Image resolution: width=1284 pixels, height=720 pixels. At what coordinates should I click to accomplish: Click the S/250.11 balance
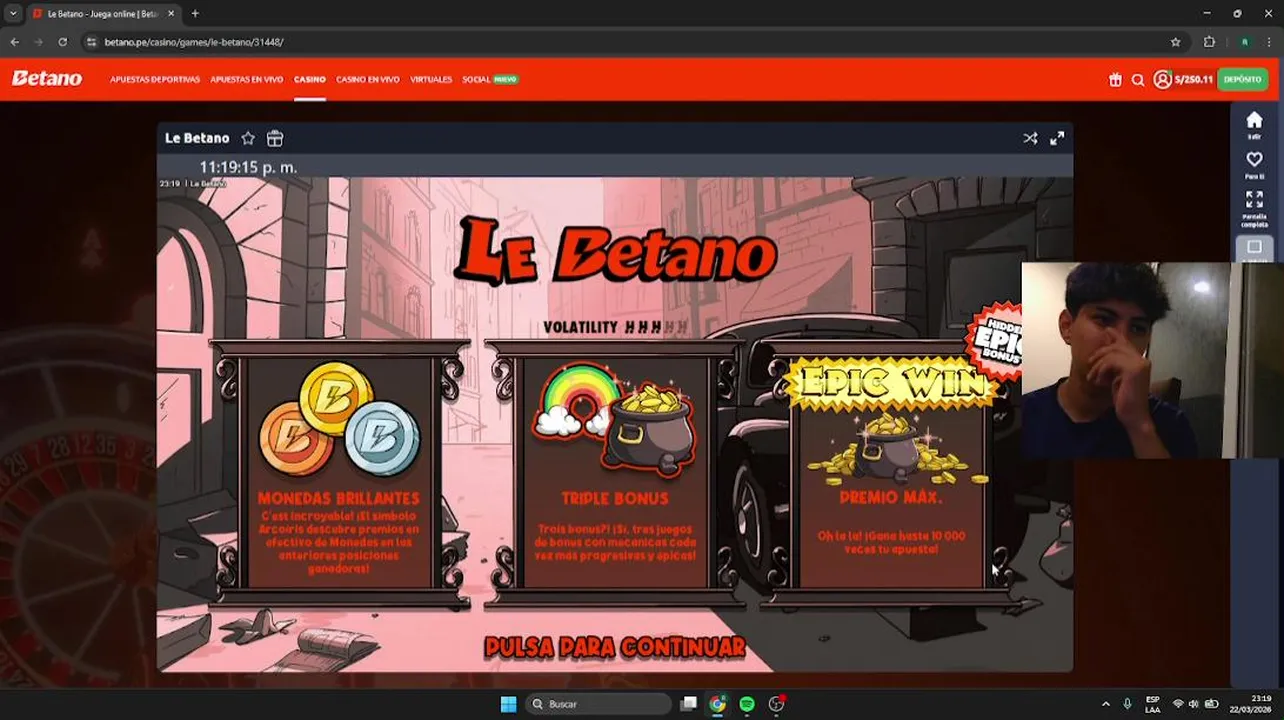tap(1194, 79)
